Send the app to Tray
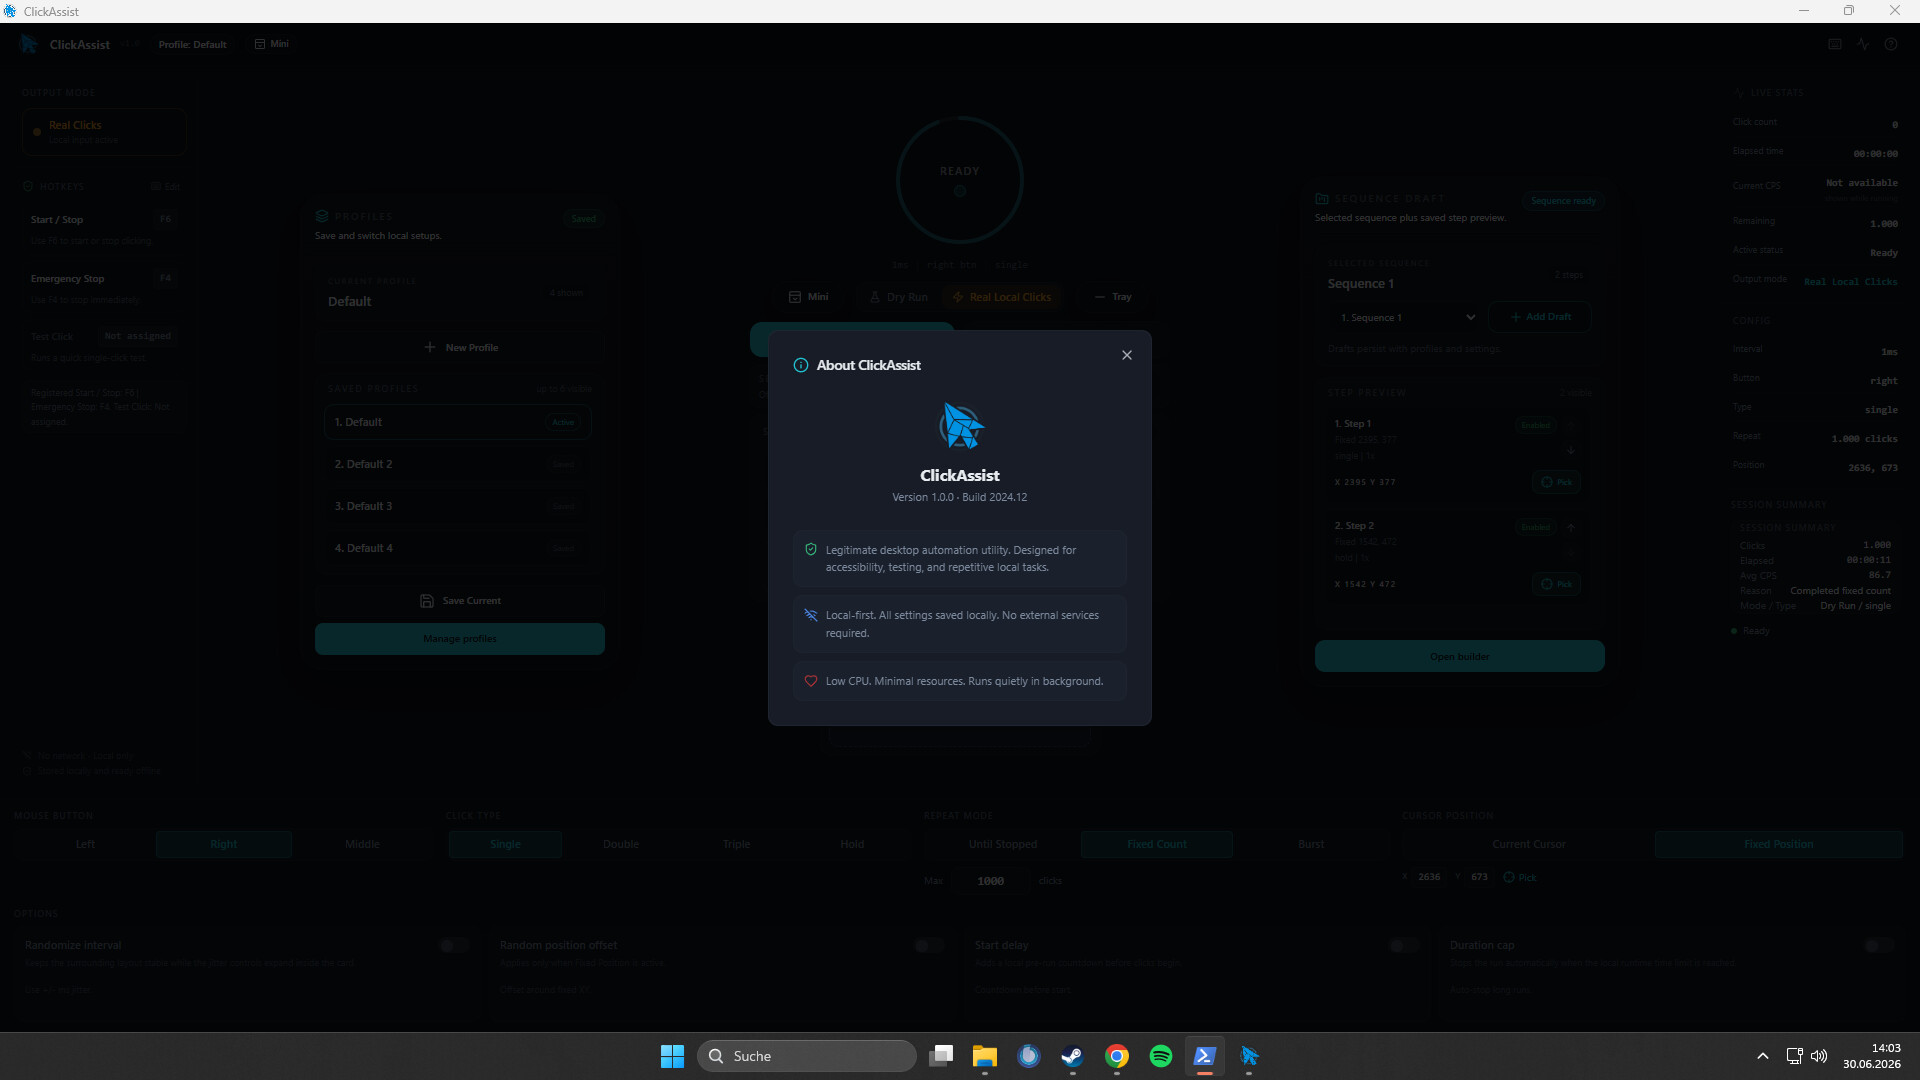The image size is (1920, 1080). [x=1113, y=297]
